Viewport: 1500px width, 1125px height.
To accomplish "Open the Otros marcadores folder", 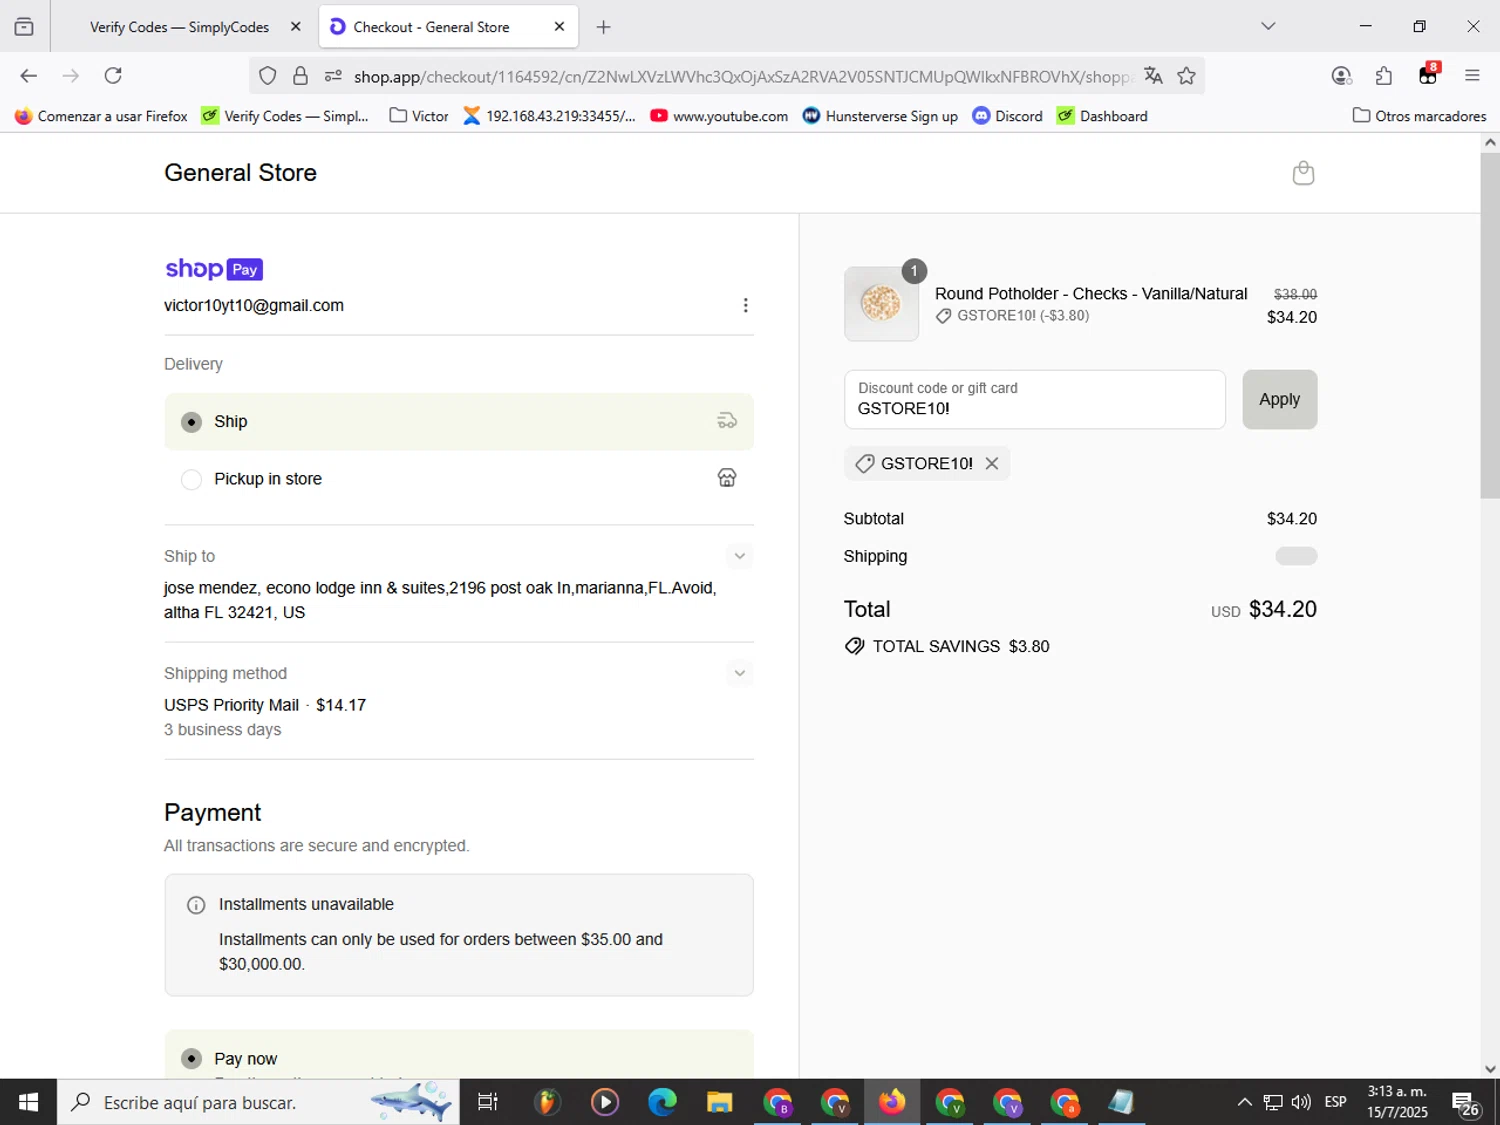I will click(x=1420, y=116).
